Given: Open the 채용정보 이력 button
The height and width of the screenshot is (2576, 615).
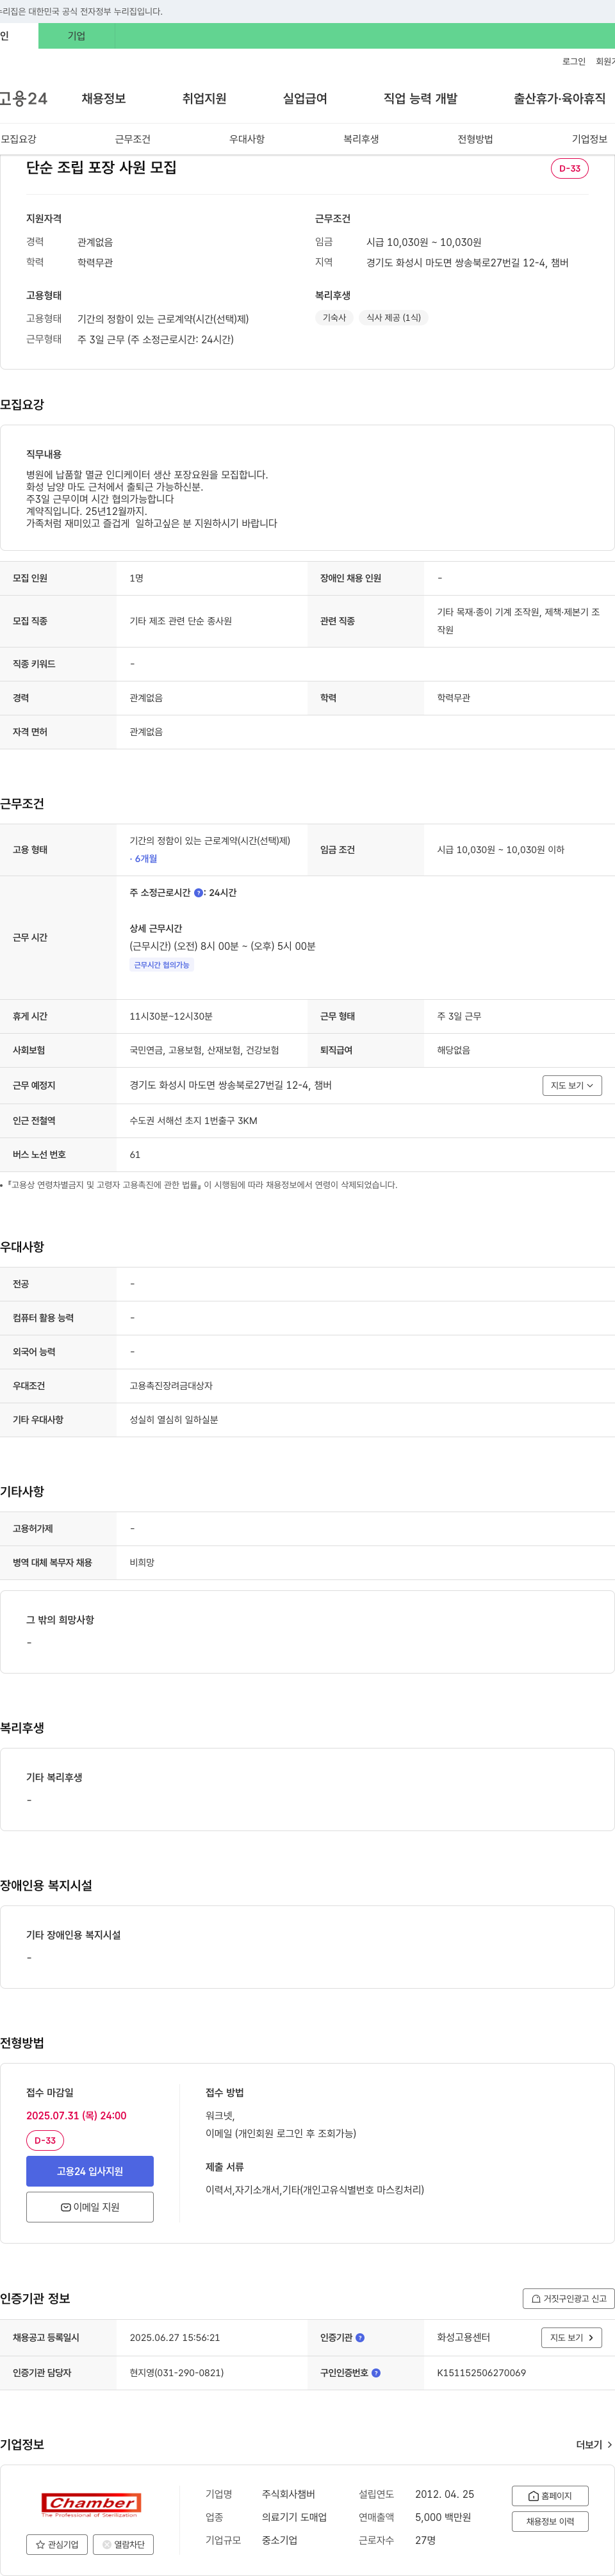Looking at the screenshot, I should pyautogui.click(x=550, y=2522).
